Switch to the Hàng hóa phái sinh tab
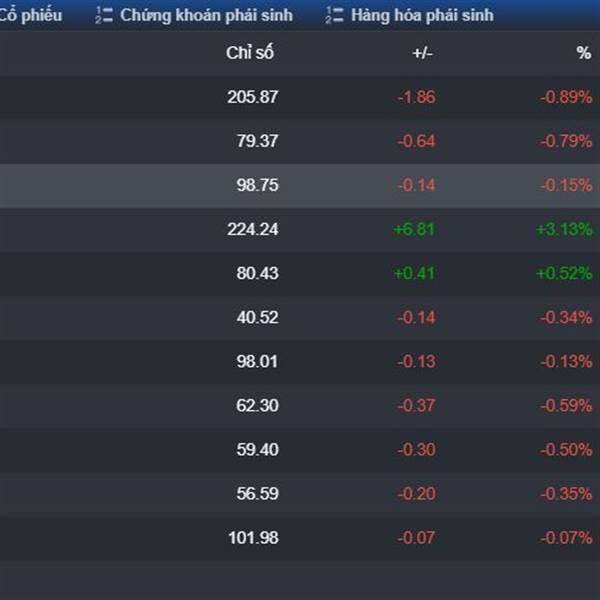This screenshot has width=600, height=600. [x=409, y=15]
